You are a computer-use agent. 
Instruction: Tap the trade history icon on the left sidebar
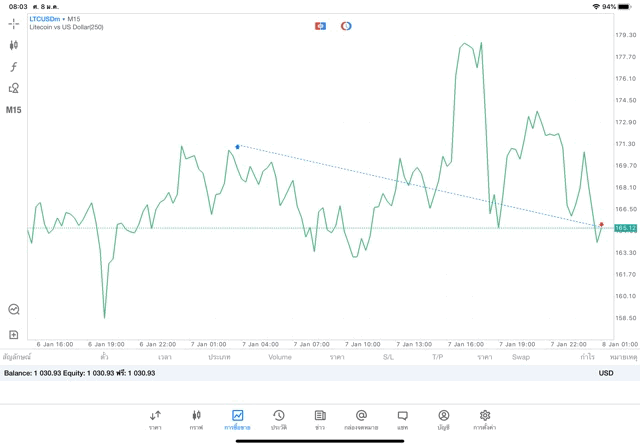tap(14, 310)
